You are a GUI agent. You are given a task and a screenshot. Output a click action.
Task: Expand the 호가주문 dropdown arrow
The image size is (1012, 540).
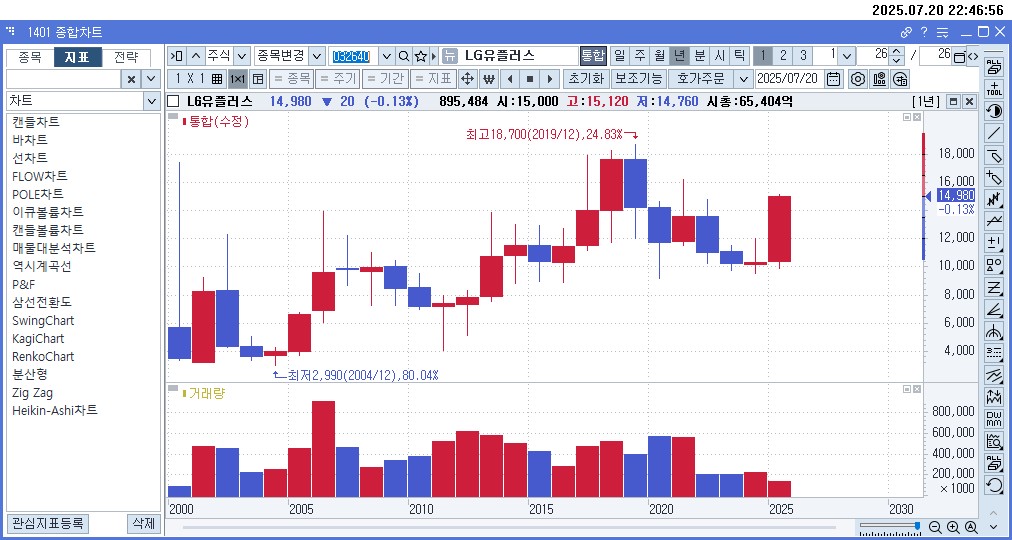pyautogui.click(x=744, y=79)
